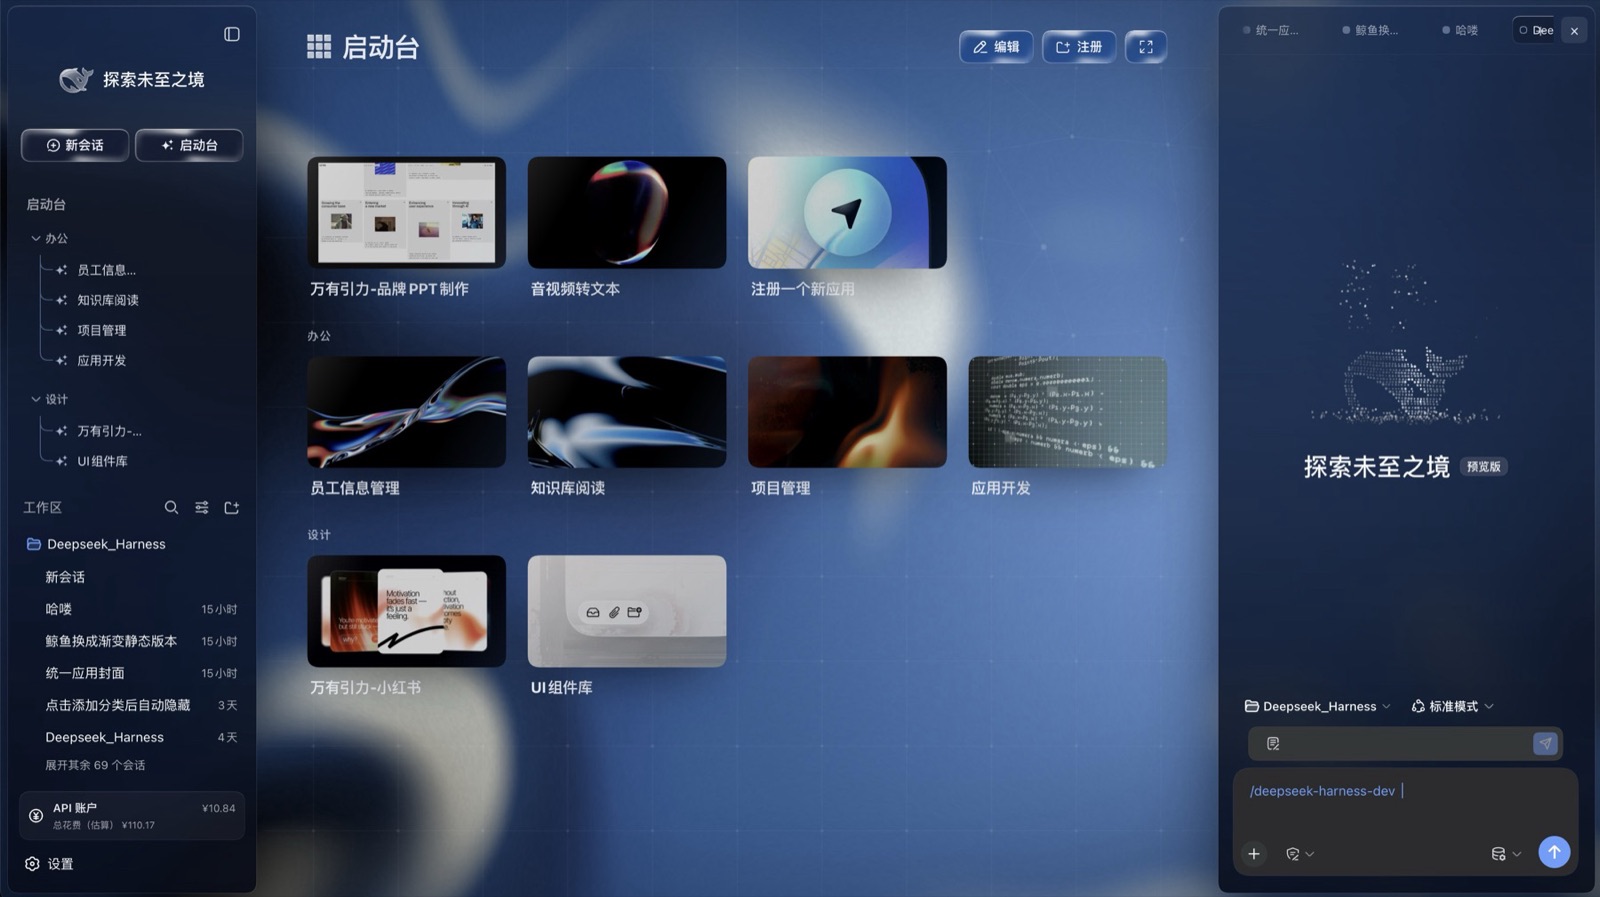Add a new workspace folder icon

coord(232,508)
